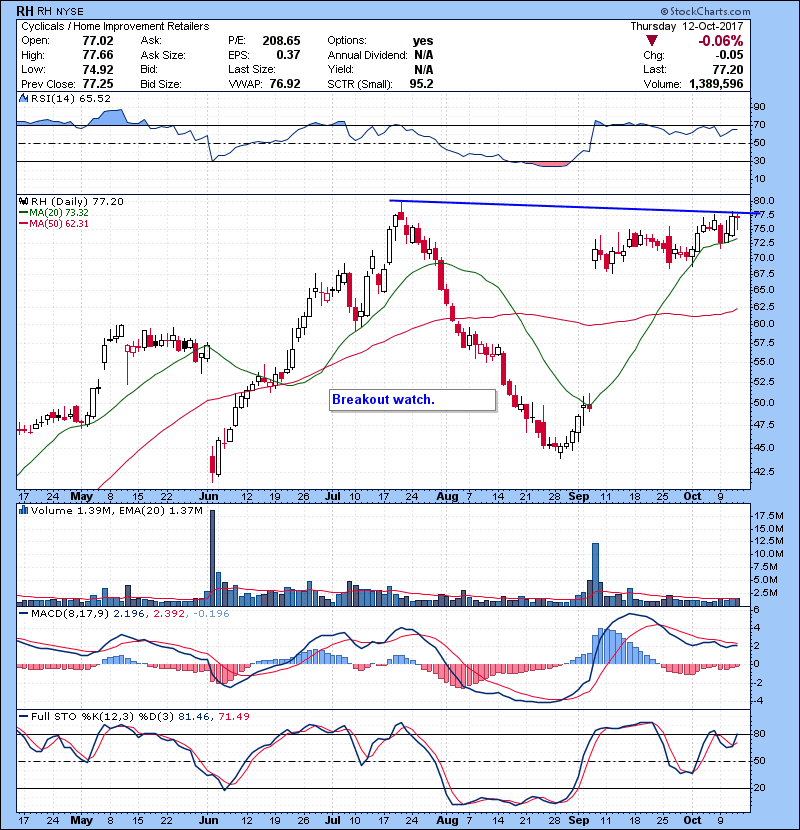Viewport: 800px width, 830px height.
Task: Click the Sep label on the bottom date axis
Action: pyautogui.click(x=579, y=816)
